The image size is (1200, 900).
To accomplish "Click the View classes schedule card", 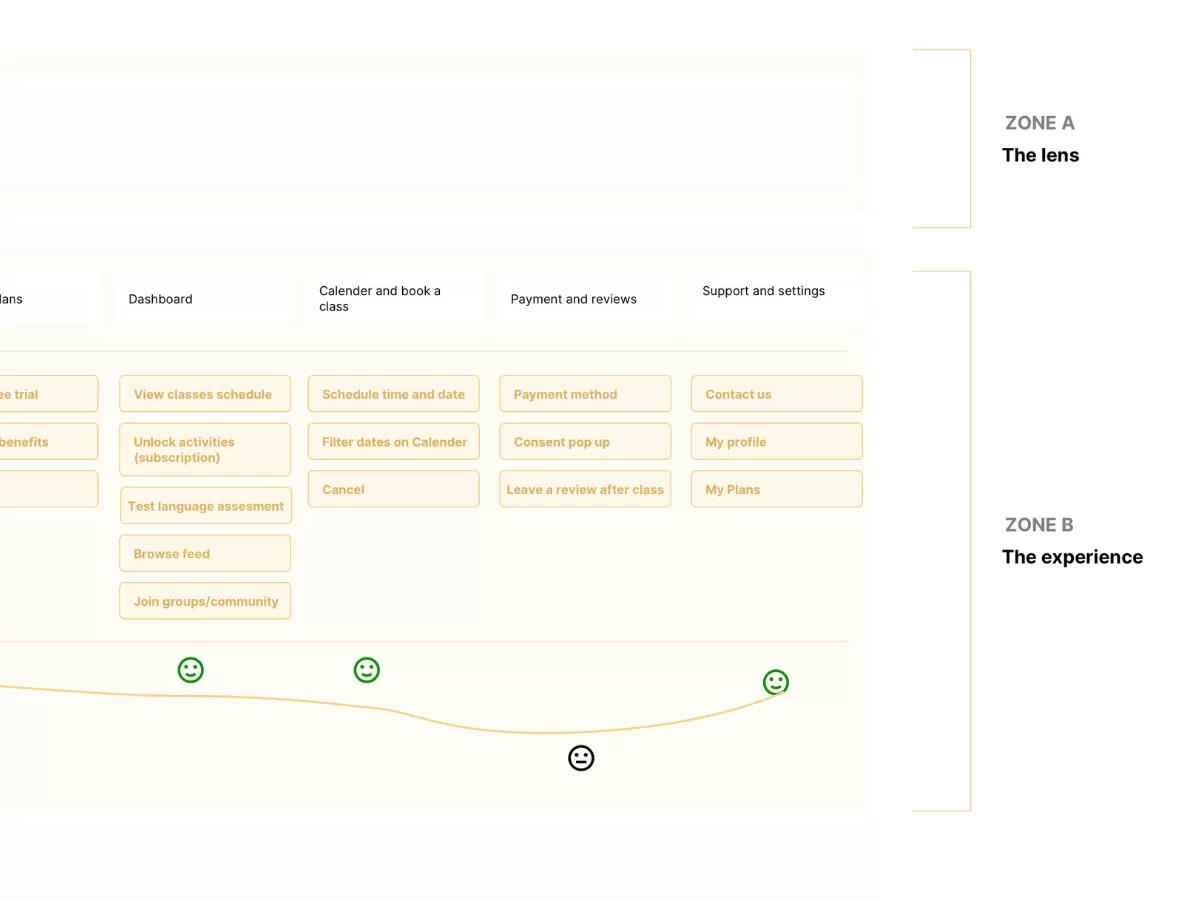I will [205, 394].
